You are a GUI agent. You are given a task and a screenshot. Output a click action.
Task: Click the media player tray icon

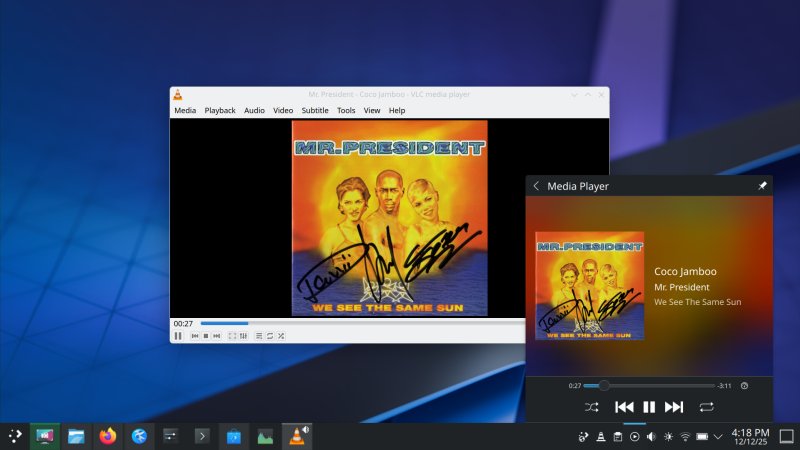[634, 437]
